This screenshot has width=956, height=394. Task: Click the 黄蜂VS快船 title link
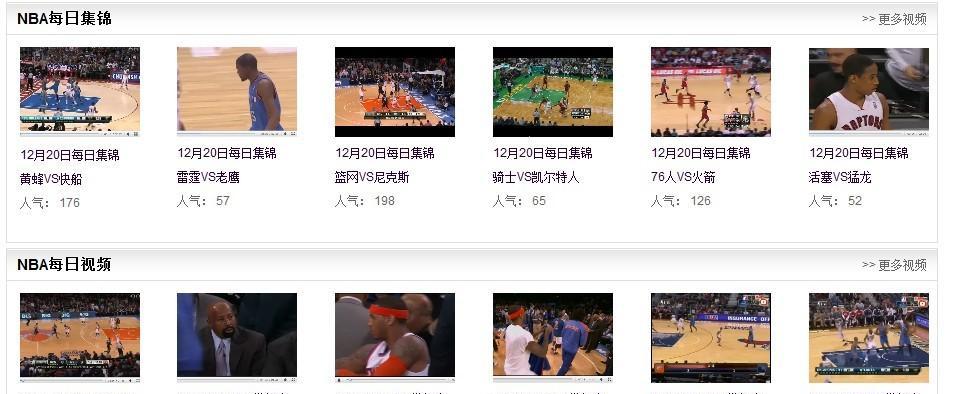click(x=51, y=179)
